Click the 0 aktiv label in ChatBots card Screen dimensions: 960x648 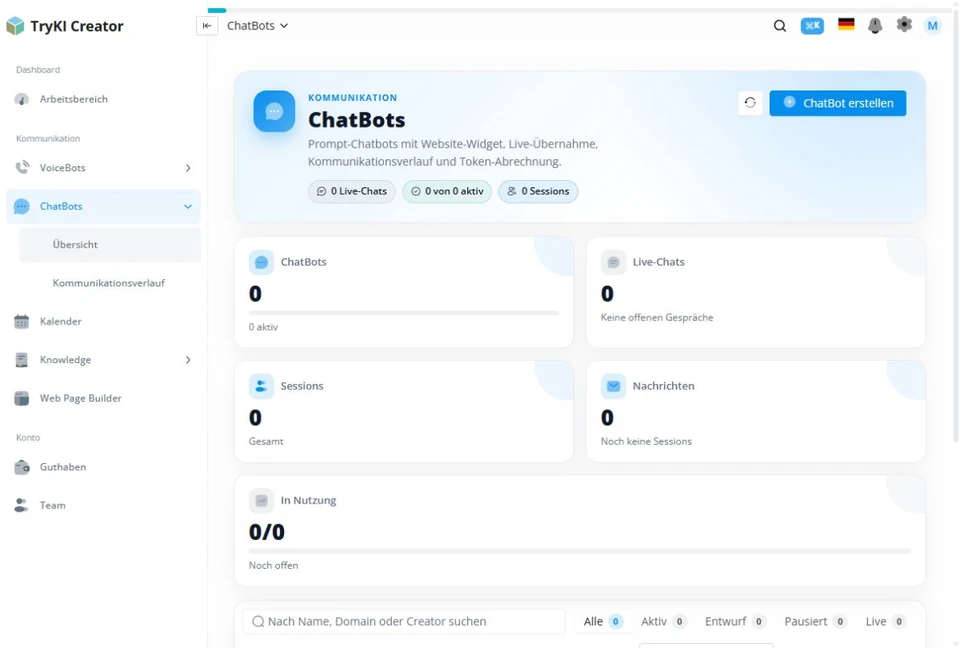pos(263,327)
